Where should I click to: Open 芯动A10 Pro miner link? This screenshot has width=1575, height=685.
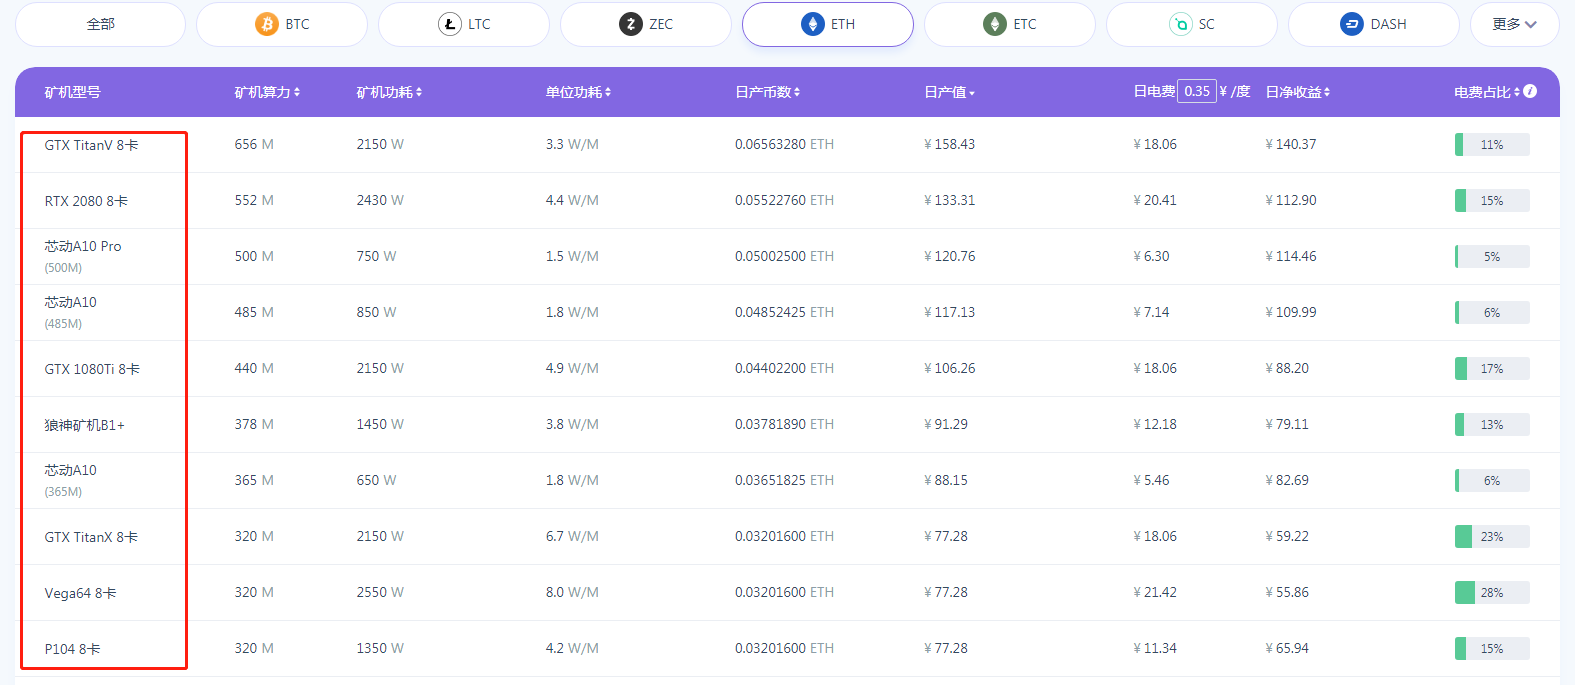click(x=83, y=246)
